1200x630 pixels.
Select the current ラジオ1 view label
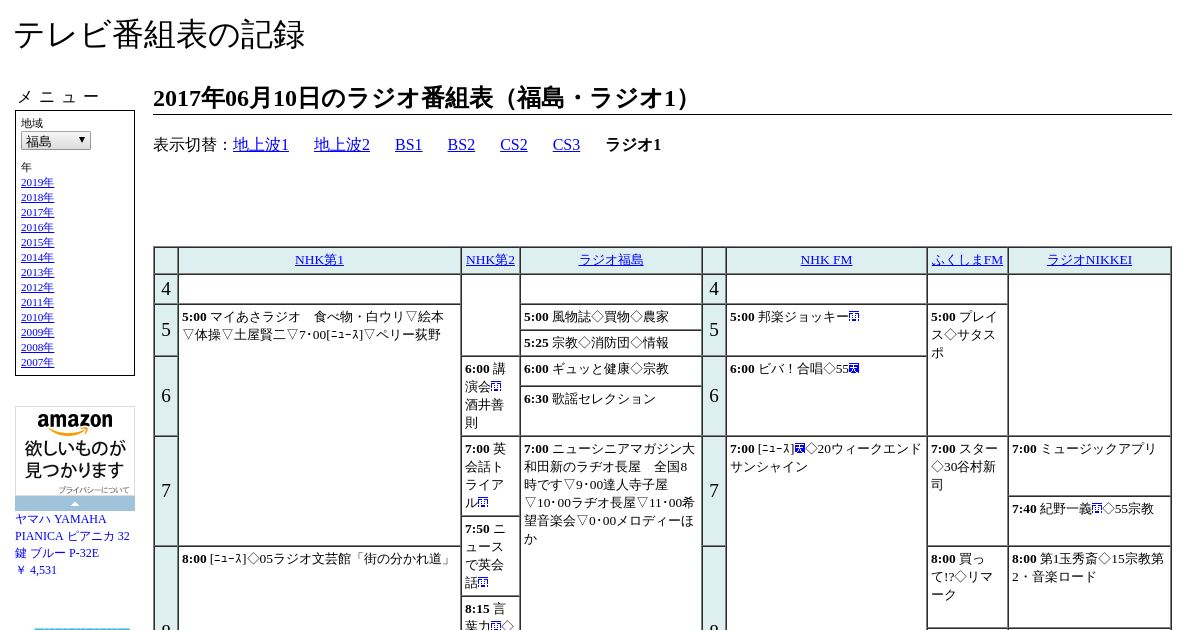[633, 145]
